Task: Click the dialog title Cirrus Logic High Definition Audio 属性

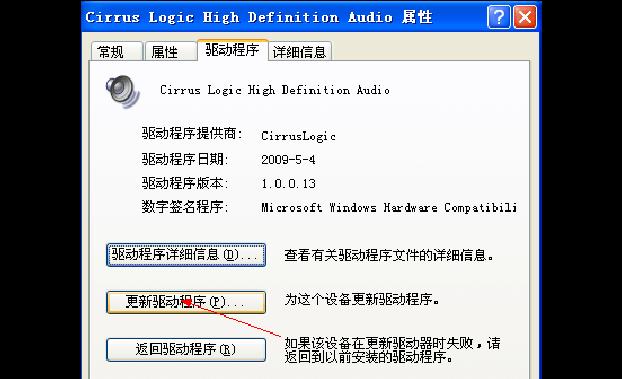Action: click(259, 17)
